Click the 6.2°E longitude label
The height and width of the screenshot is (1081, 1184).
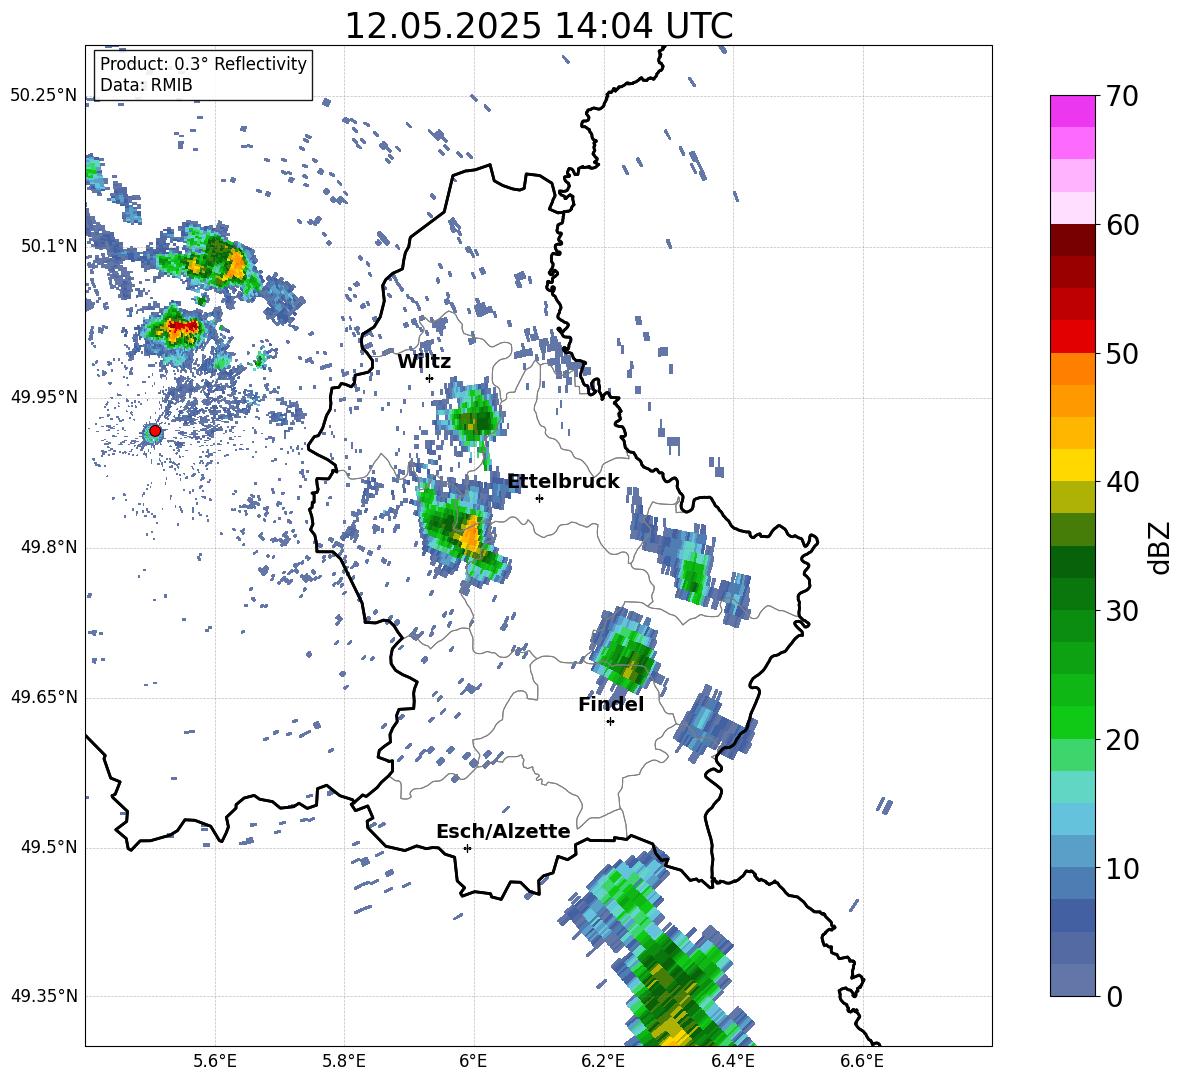point(603,1061)
